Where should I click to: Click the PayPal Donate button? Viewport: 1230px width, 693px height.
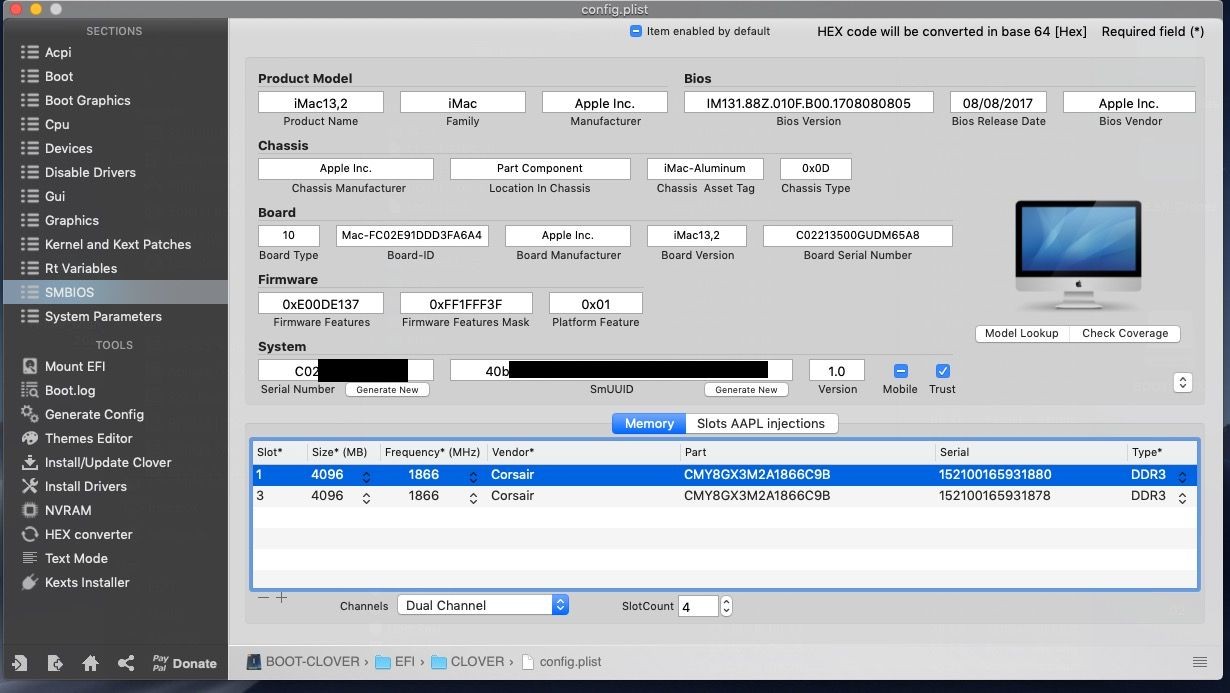[184, 663]
